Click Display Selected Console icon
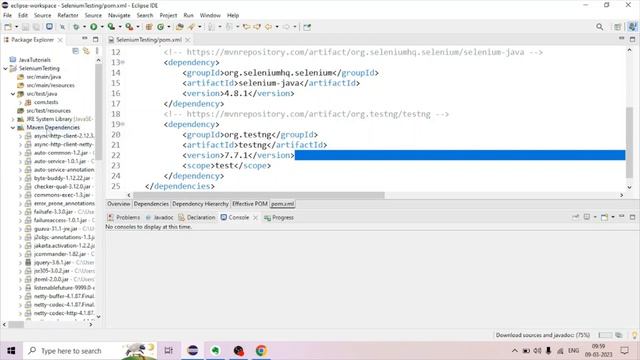The image size is (640, 360). click(587, 217)
